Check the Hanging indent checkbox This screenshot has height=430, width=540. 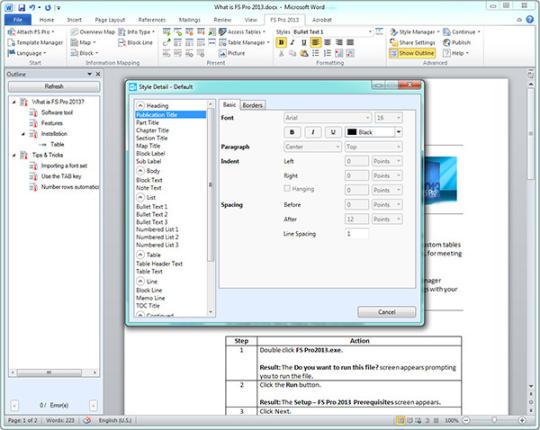[287, 188]
